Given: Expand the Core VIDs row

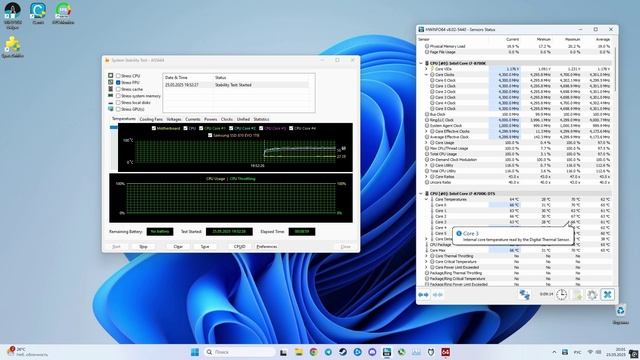Looking at the screenshot, I should (427, 69).
